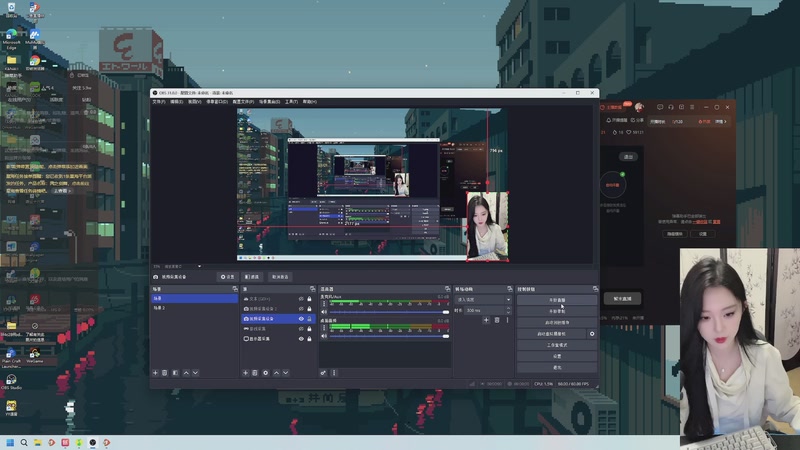The width and height of the screenshot is (800, 450).
Task: Toggle the lock on the 游戏采集 source
Action: (309, 329)
